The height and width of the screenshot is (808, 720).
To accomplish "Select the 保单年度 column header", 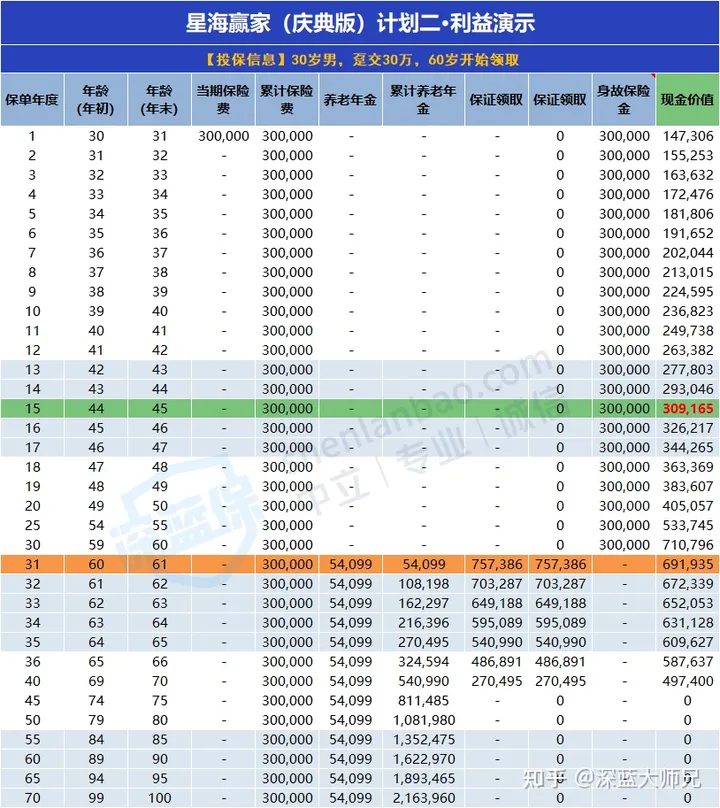I will (32, 100).
